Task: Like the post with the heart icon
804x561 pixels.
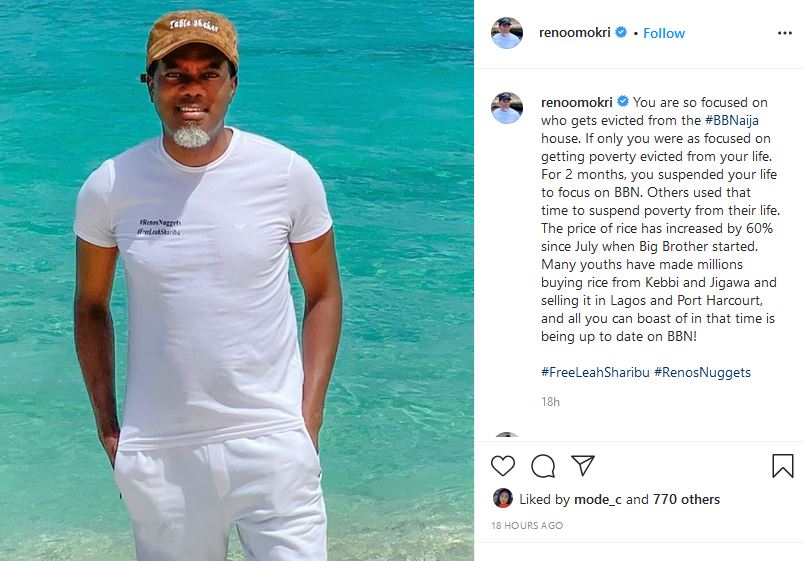Action: click(503, 466)
